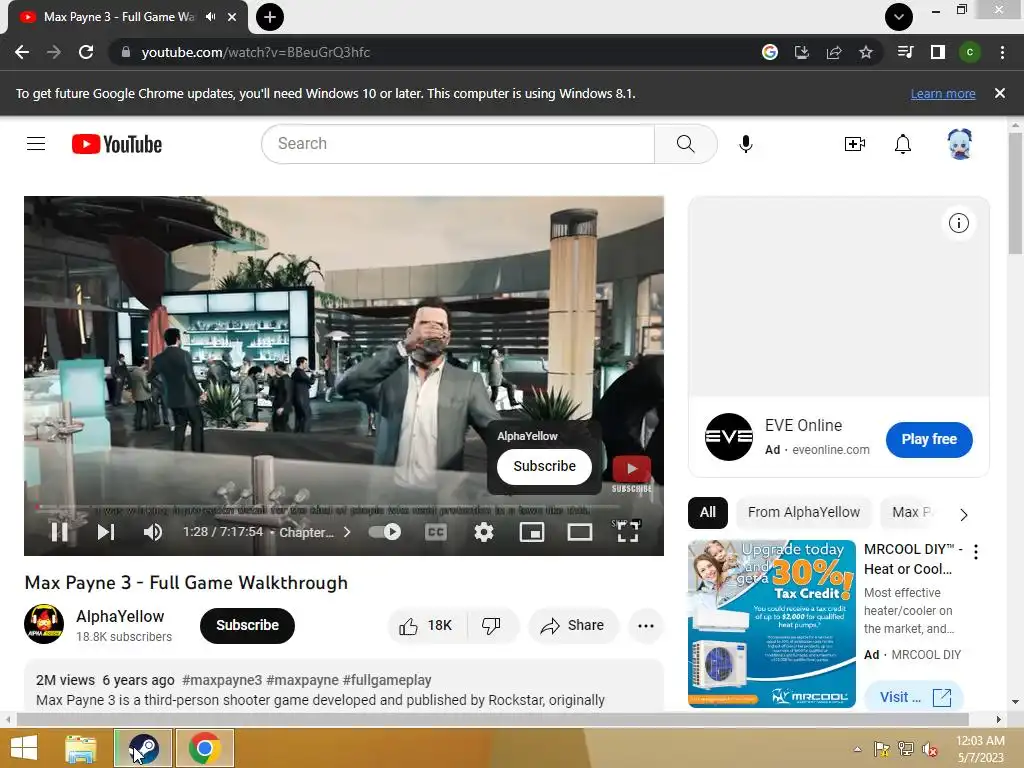Pause the video

[x=59, y=532]
